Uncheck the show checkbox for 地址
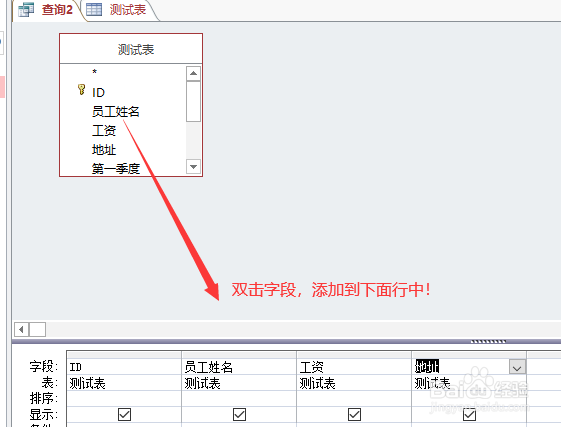The width and height of the screenshot is (561, 427). tap(469, 414)
